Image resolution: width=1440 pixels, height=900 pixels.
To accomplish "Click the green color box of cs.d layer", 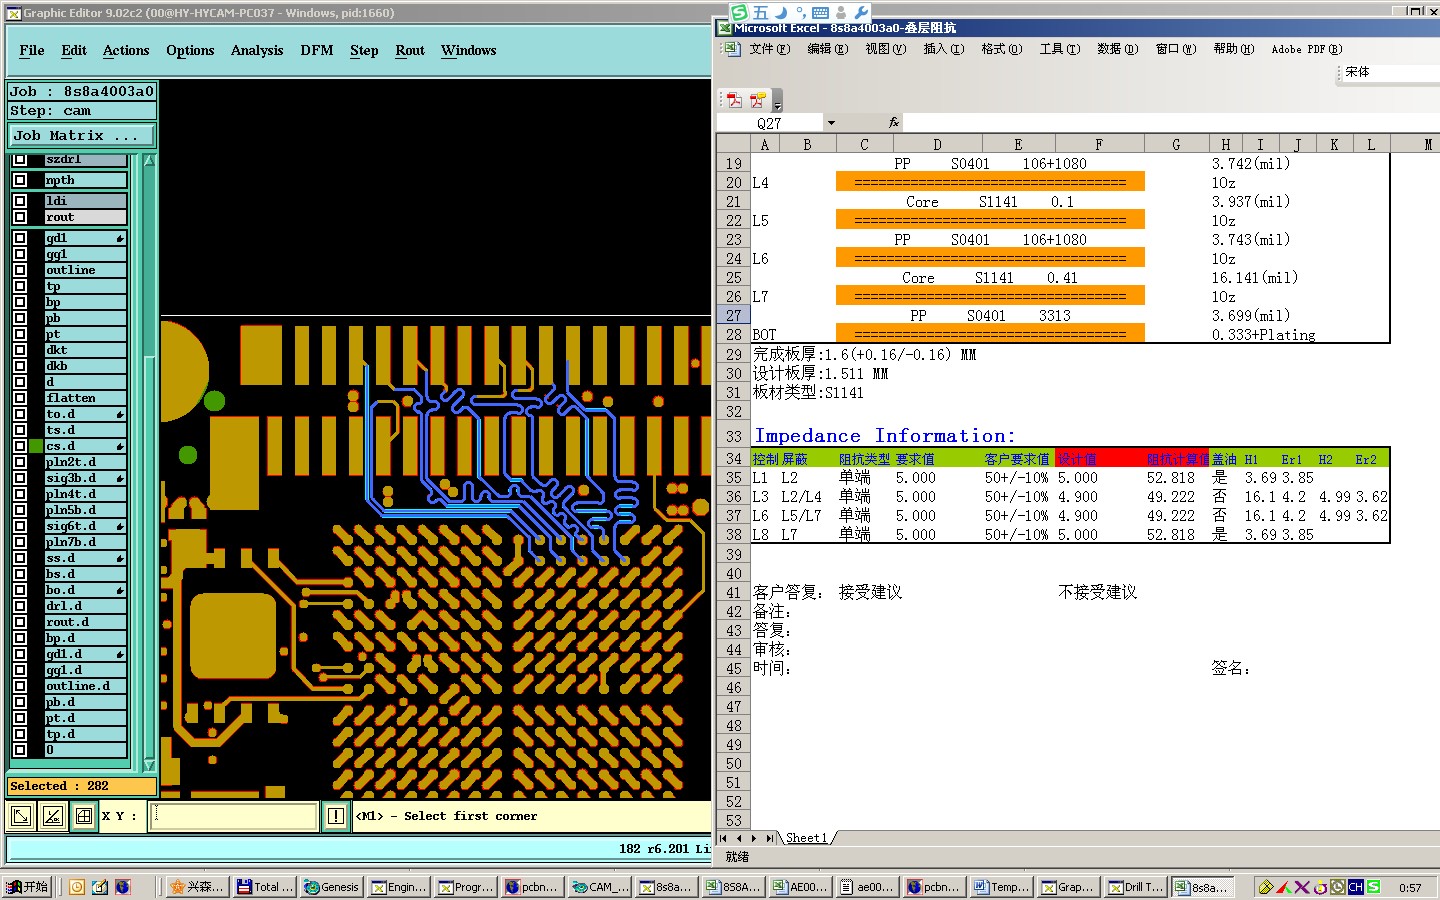I will (x=36, y=446).
